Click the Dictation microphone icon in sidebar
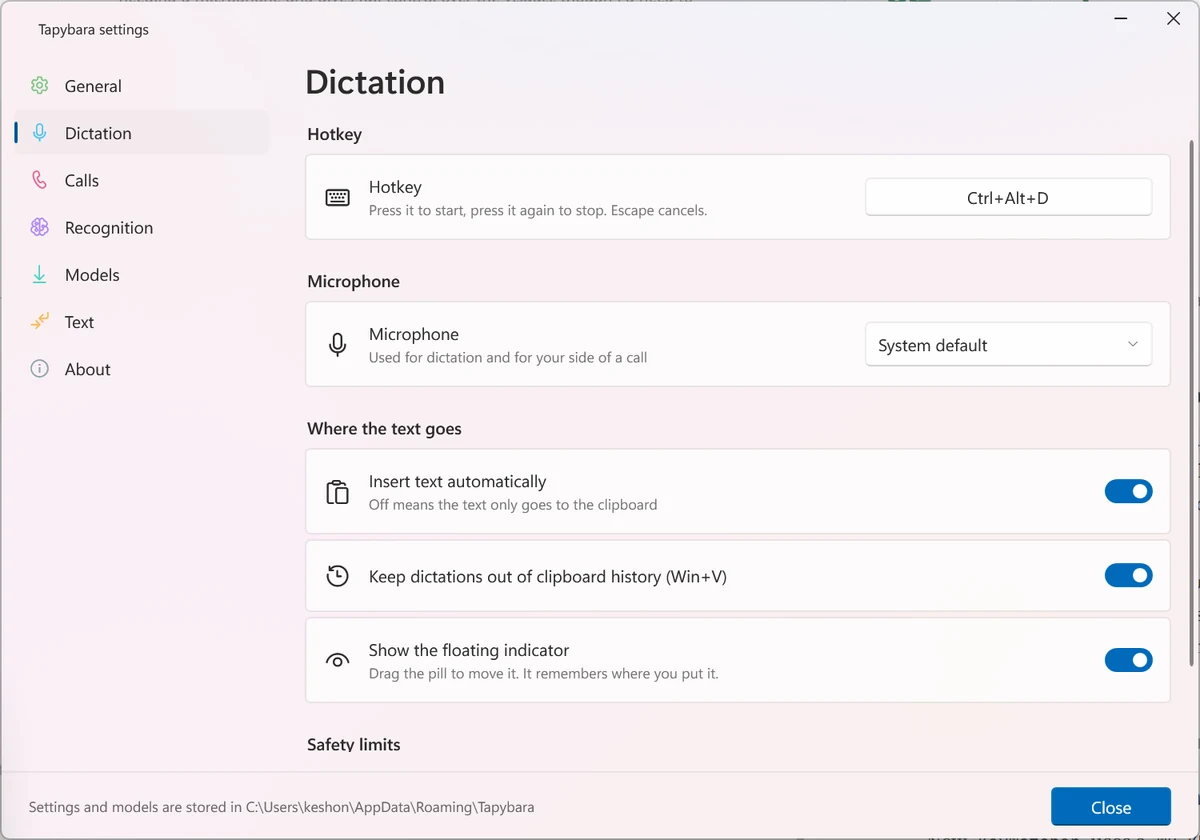1200x840 pixels. 39,133
